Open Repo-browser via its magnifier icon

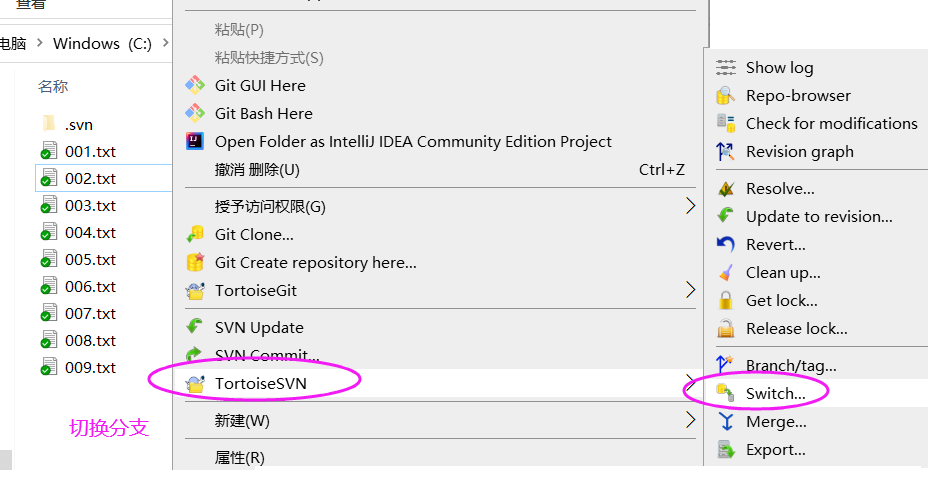pos(726,96)
